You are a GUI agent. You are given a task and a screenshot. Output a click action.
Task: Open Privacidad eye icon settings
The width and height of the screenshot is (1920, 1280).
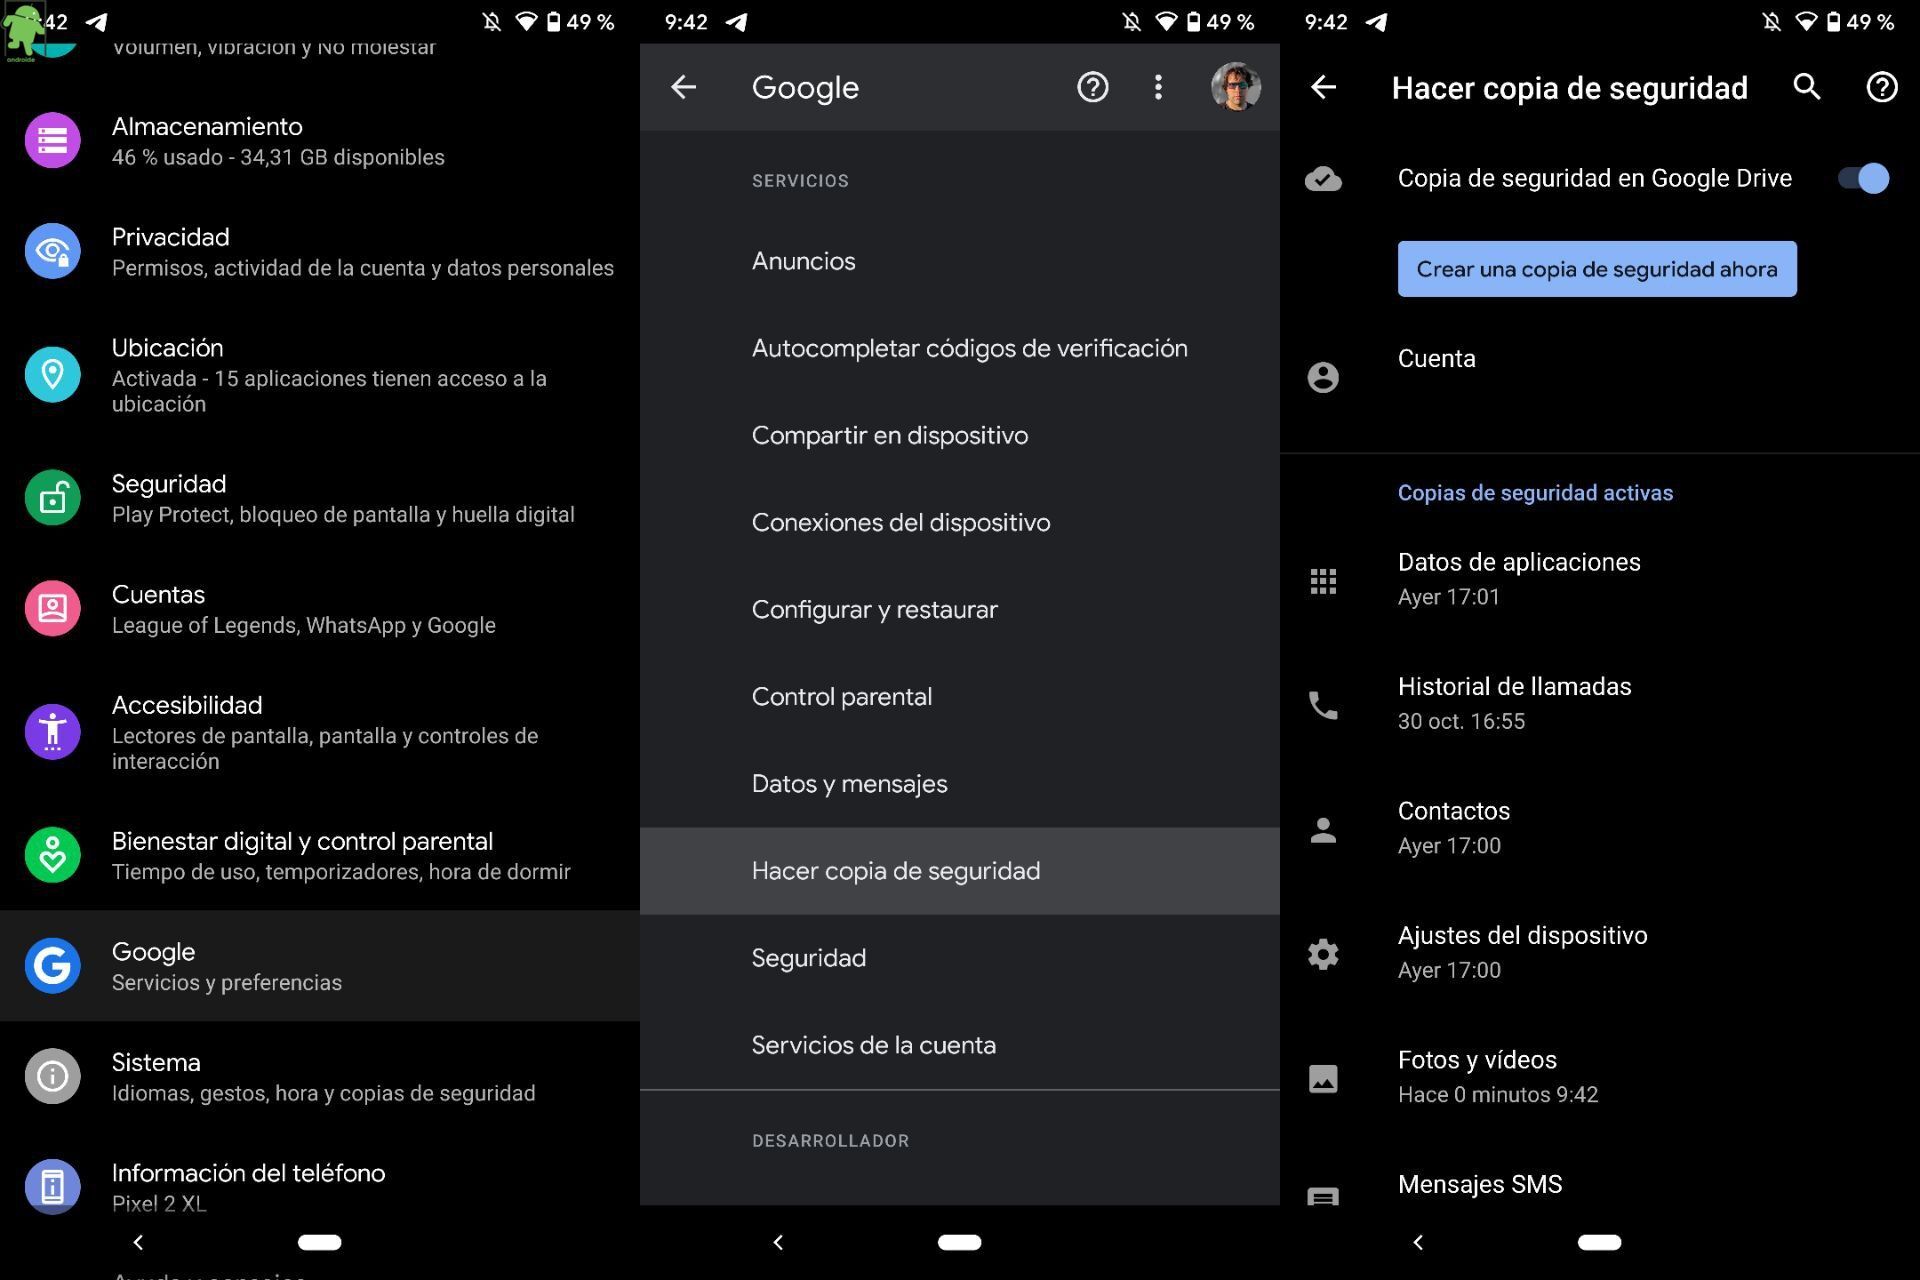tap(52, 251)
